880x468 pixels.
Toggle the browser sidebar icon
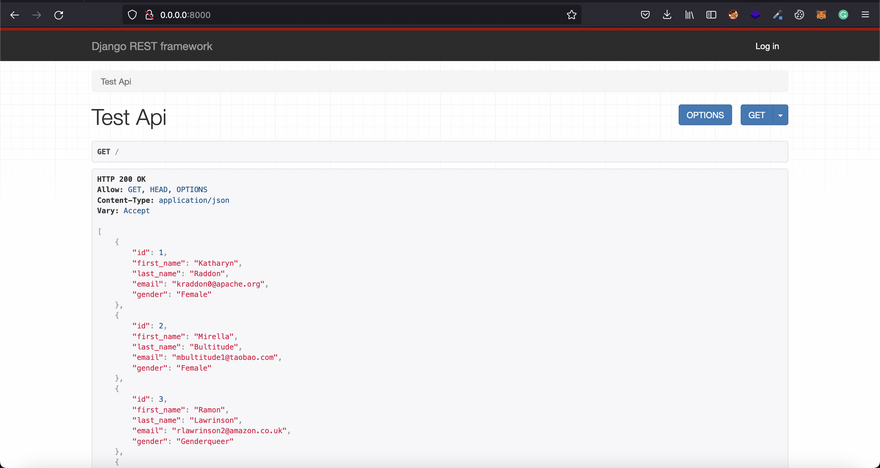[712, 15]
